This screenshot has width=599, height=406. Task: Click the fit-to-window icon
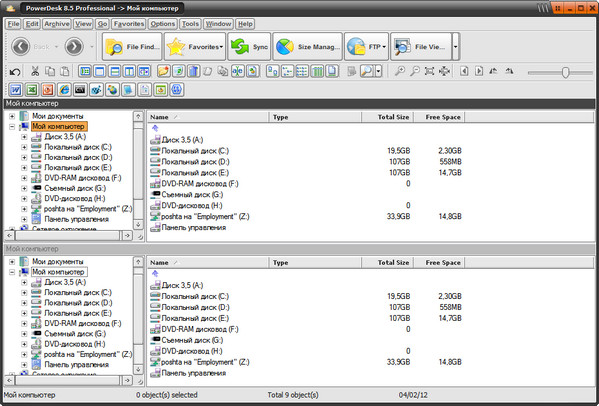(429, 71)
